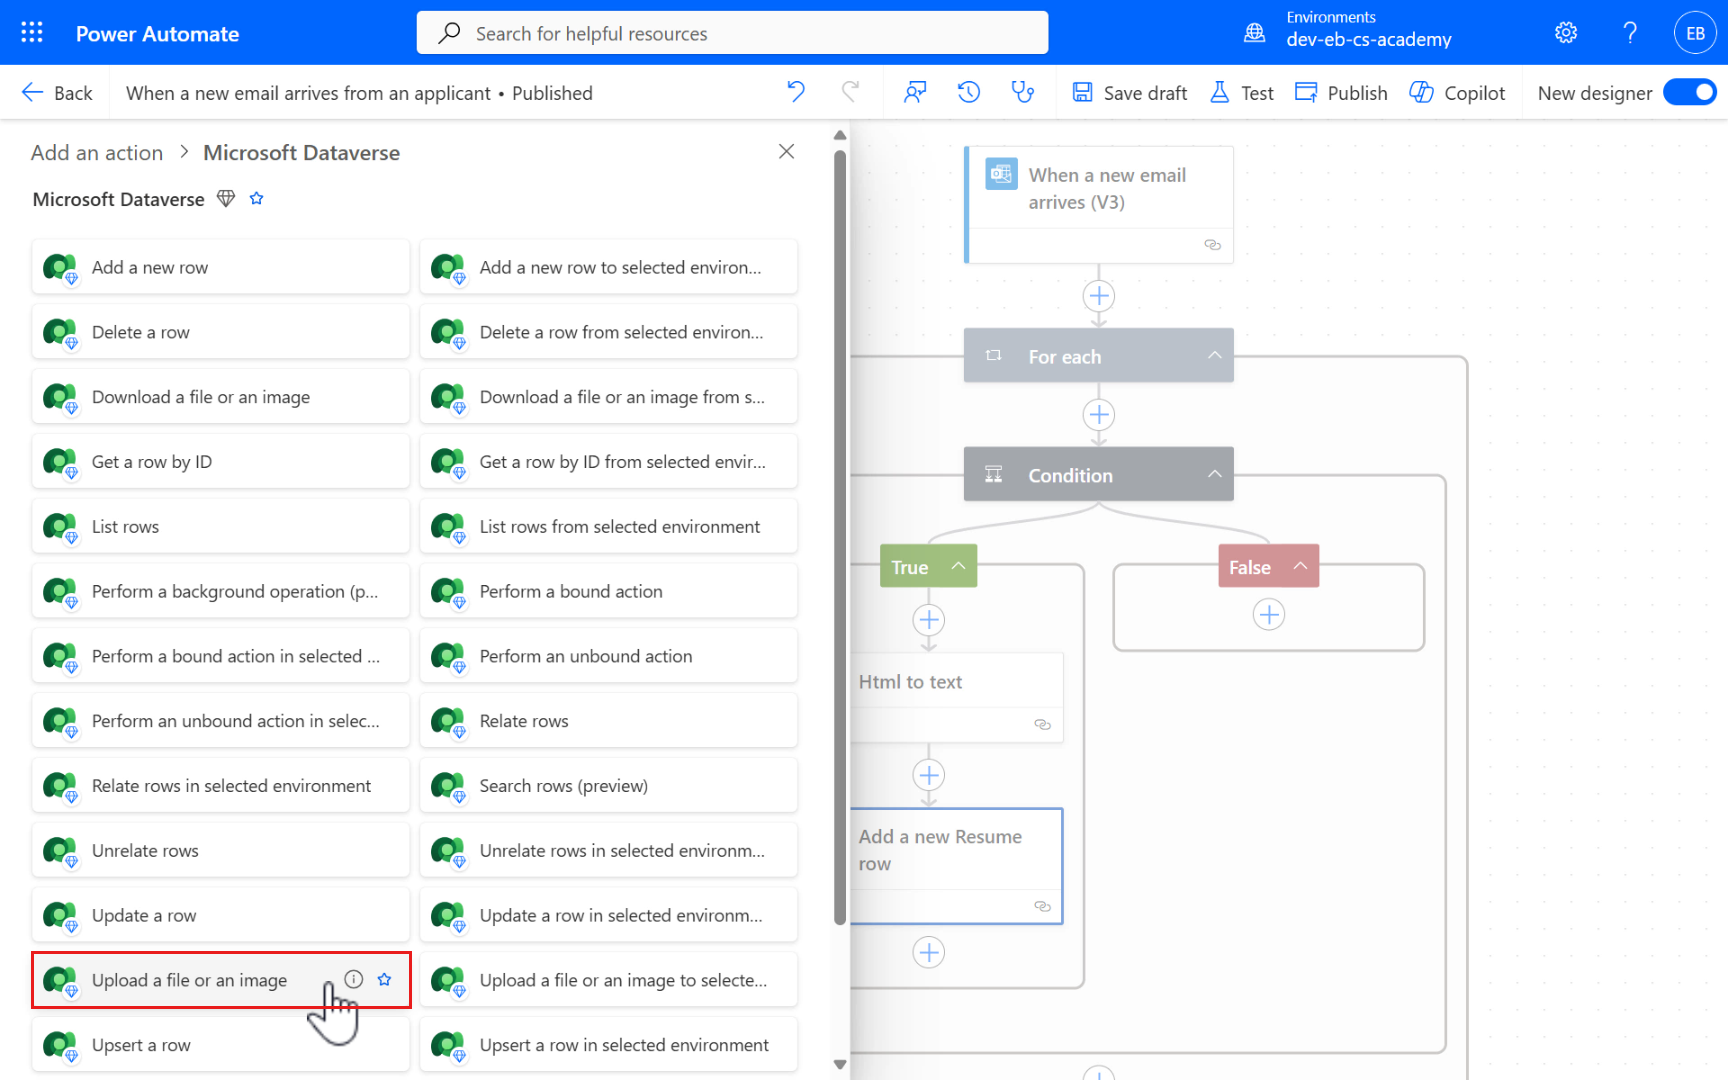Viewport: 1728px width, 1080px height.
Task: Collapse the For each loop
Action: (x=1213, y=355)
